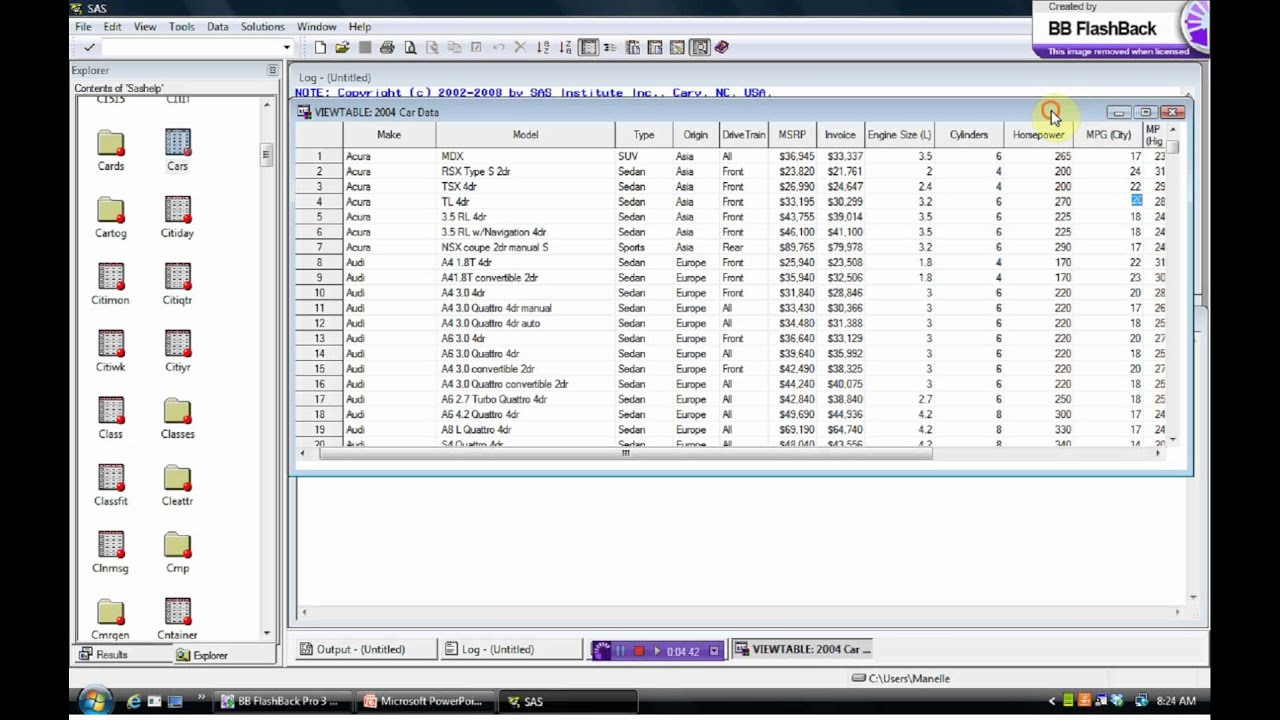Open the Help menu
Viewport: 1280px width, 720px height.
click(360, 27)
